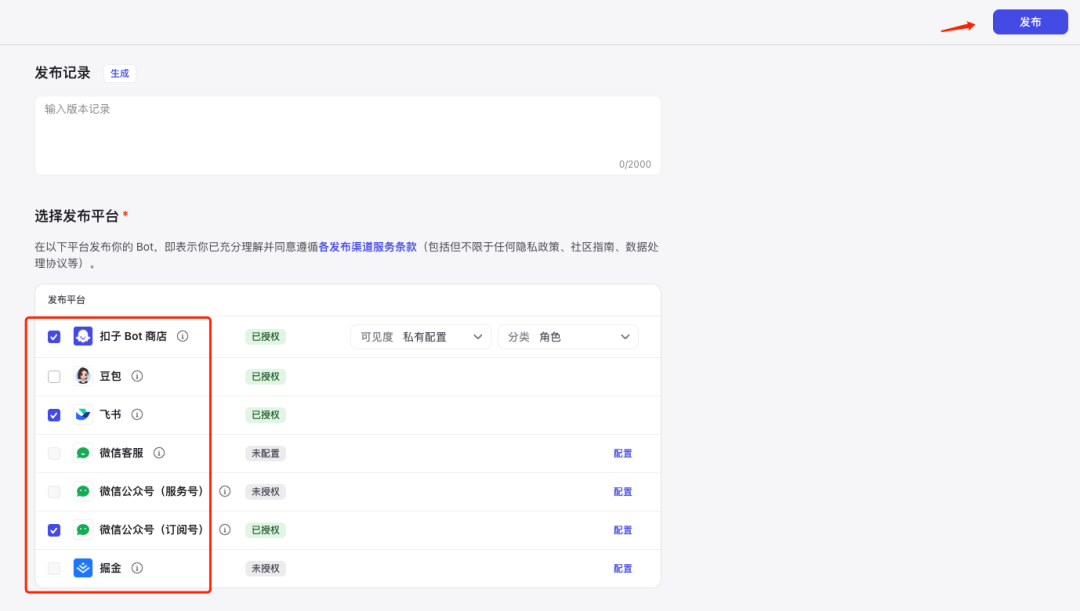The image size is (1080, 611).
Task: Uncheck the 飞书 platform checkbox
Action: [x=54, y=415]
